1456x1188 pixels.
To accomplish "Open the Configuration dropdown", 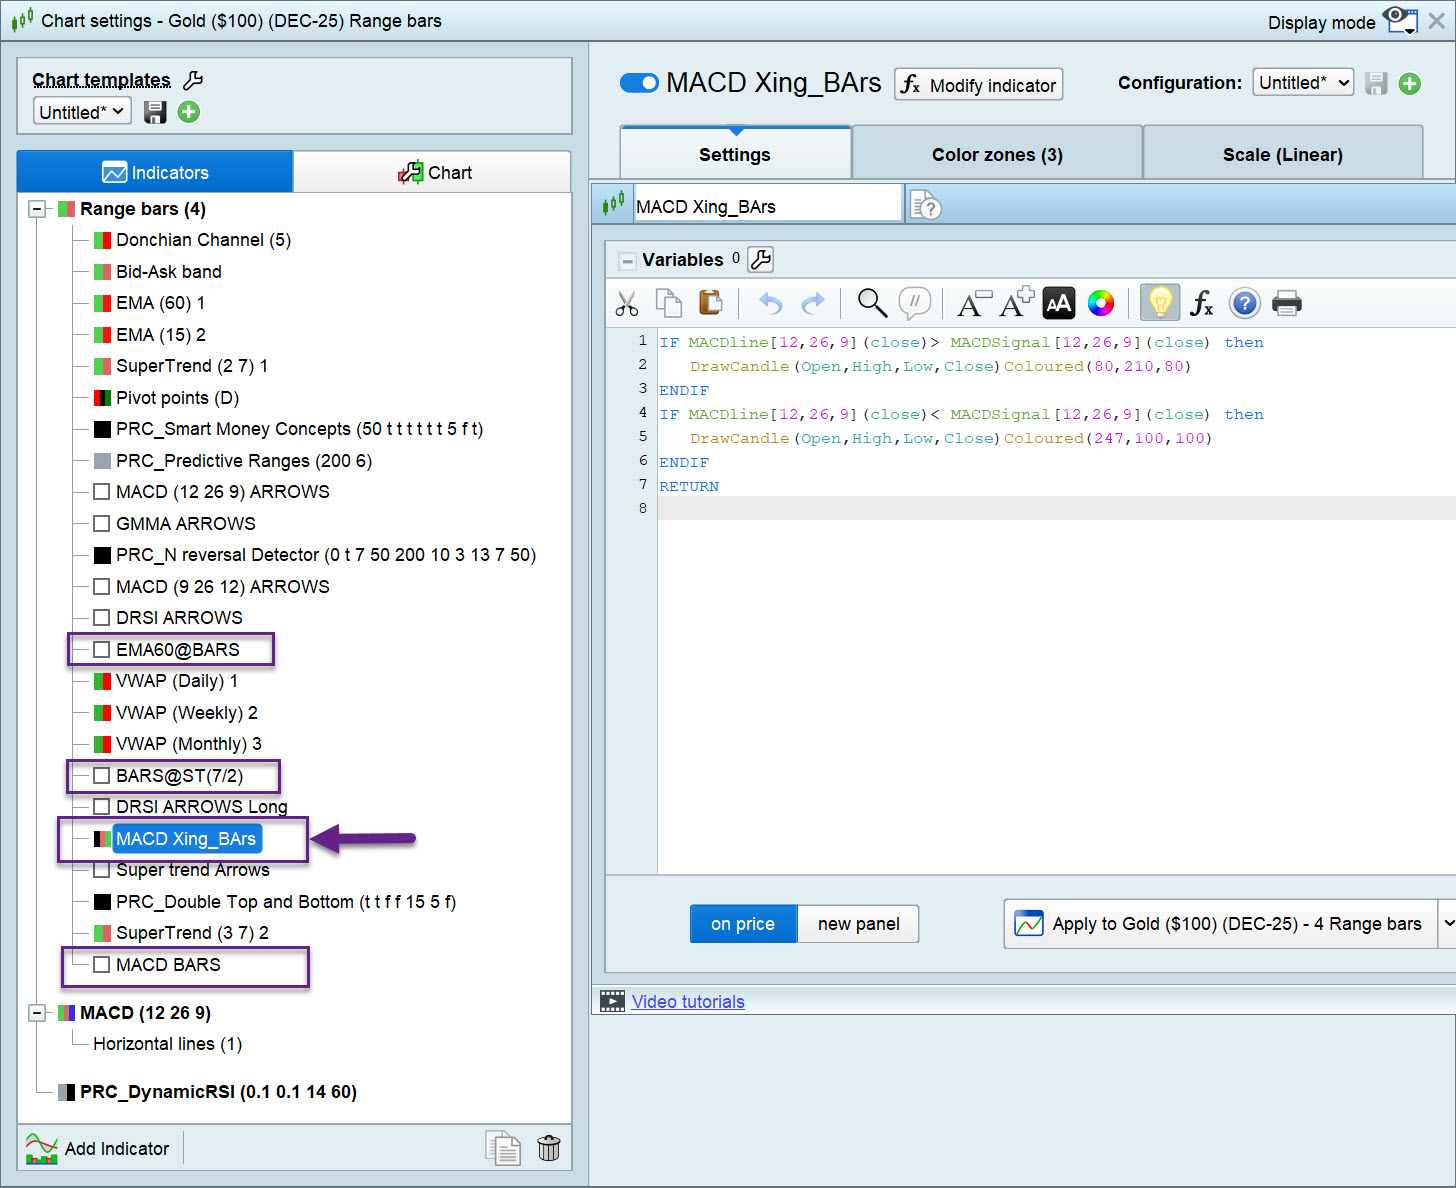I will pyautogui.click(x=1303, y=83).
